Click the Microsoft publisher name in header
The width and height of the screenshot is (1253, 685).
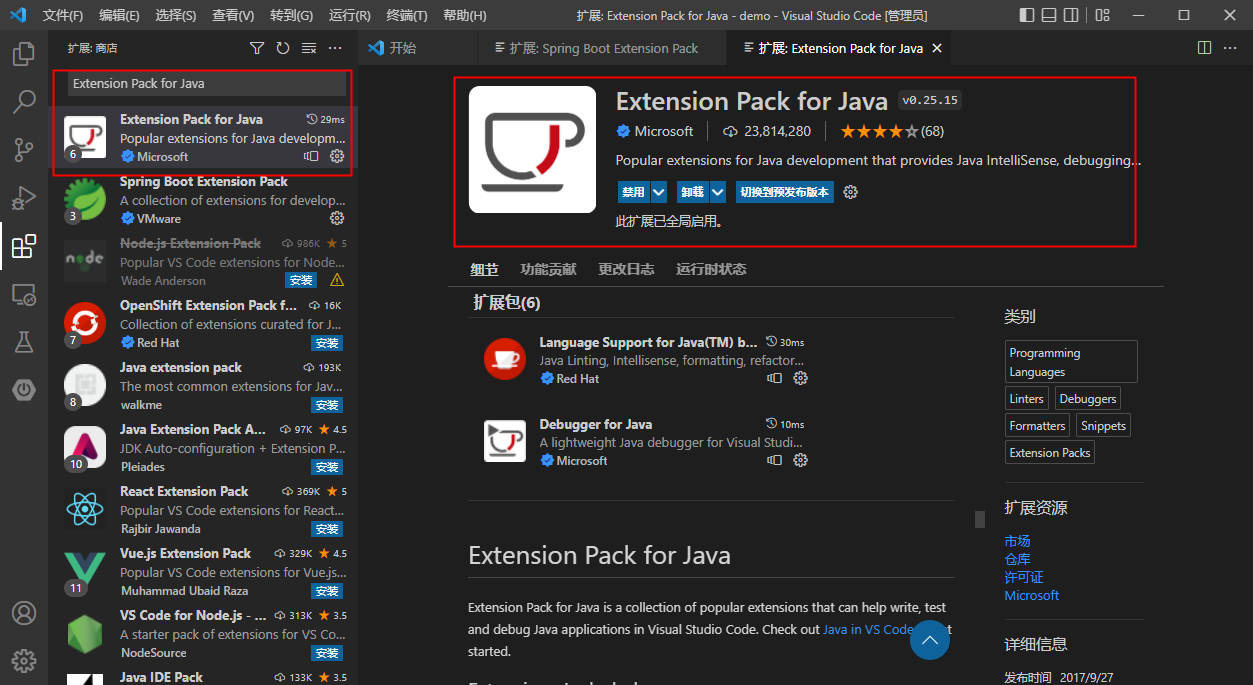coord(663,131)
